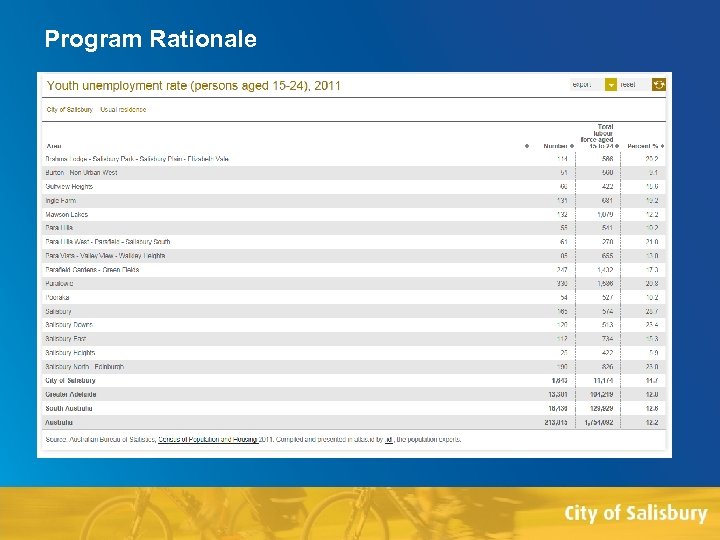Click the Youth unemployment rate table title
This screenshot has height=540, width=720.
194,86
